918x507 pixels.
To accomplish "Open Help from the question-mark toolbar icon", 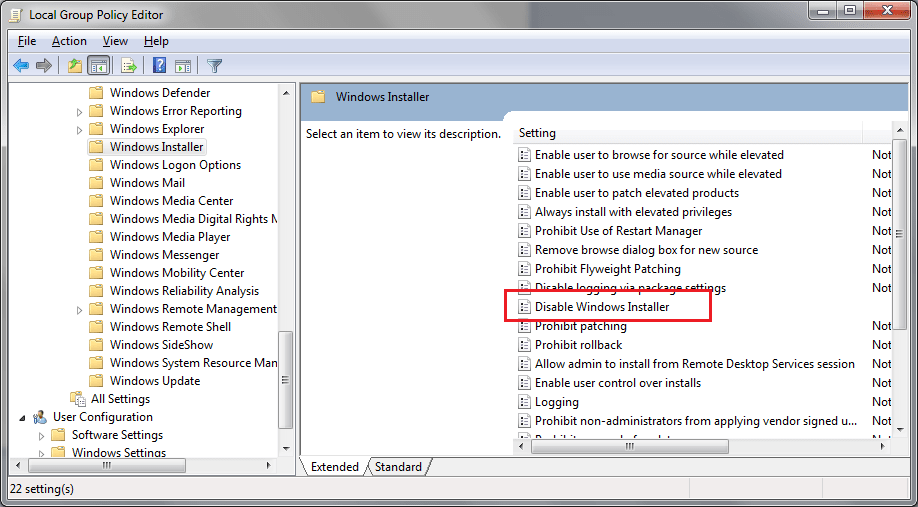I will click(x=159, y=66).
